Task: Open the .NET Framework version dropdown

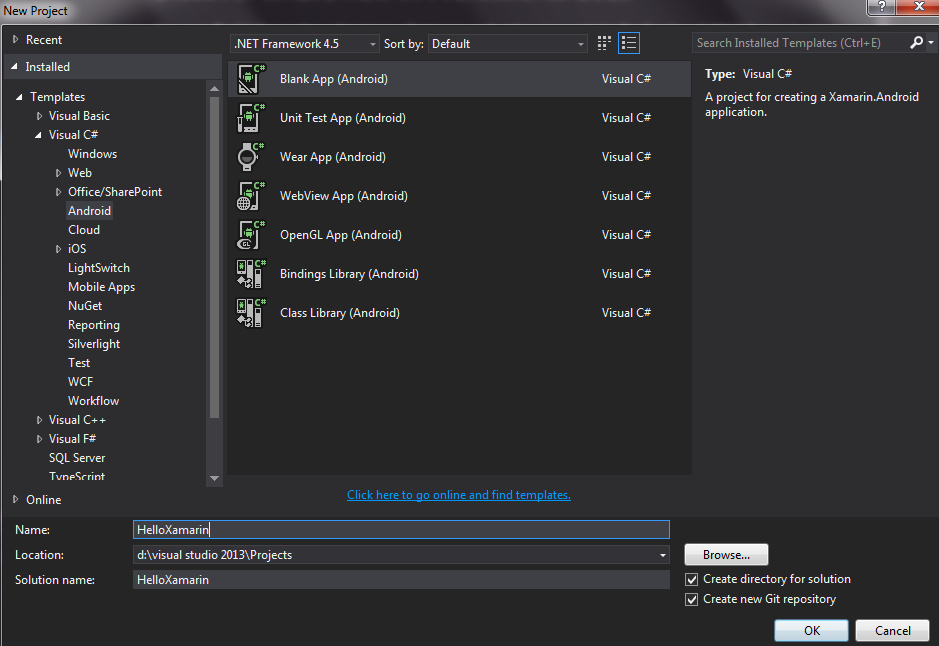Action: pyautogui.click(x=305, y=44)
